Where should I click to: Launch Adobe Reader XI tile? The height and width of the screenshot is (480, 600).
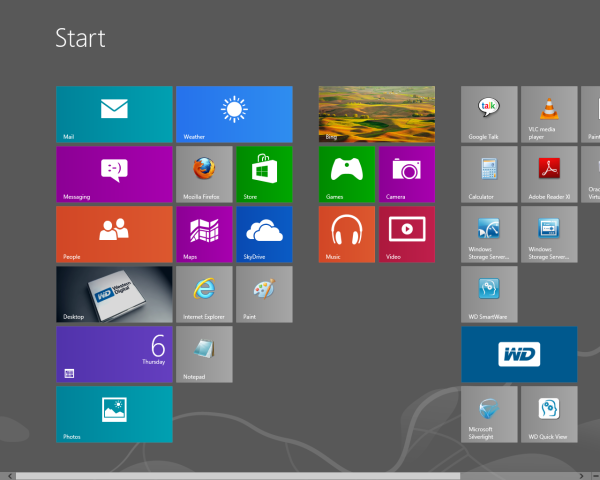549,174
